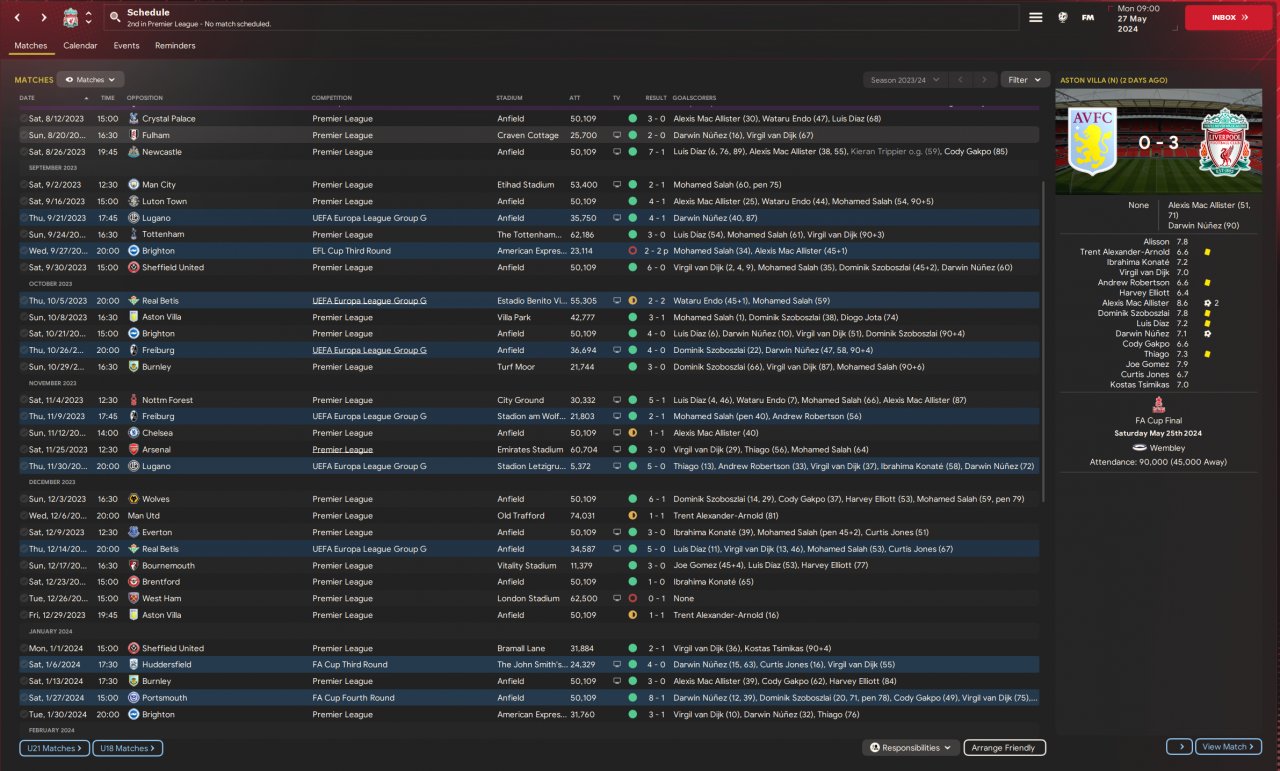
Task: Switch to the Matches tab
Action: (x=31, y=46)
